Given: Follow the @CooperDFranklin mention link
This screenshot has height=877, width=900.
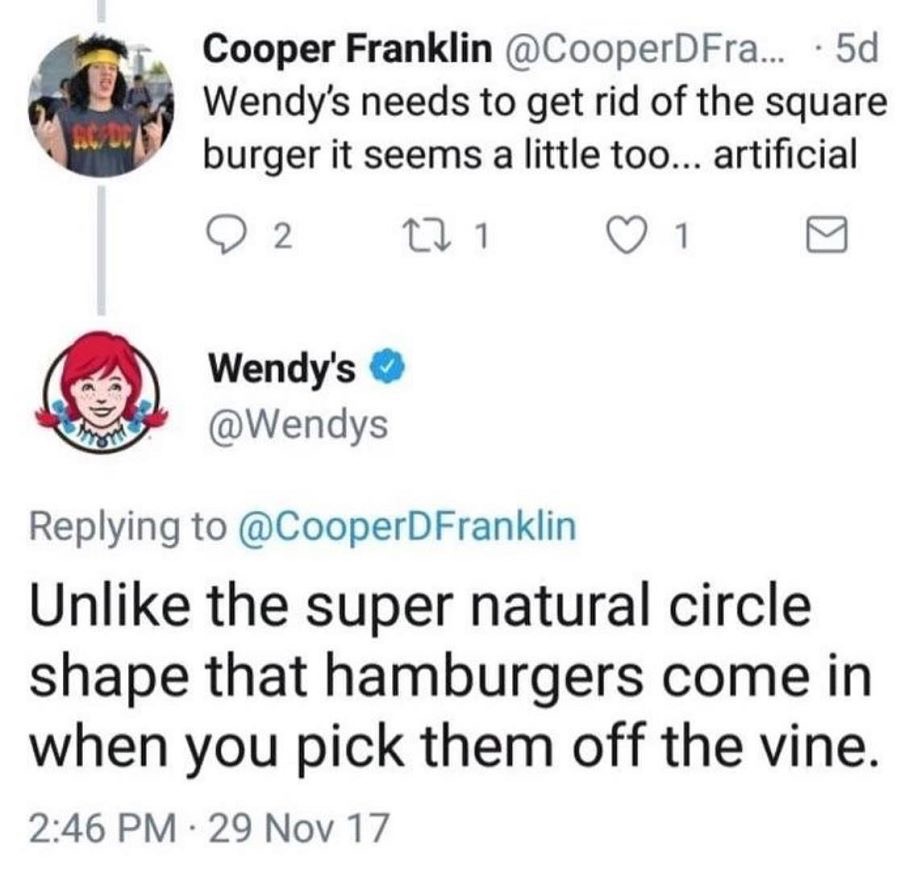Looking at the screenshot, I should (406, 527).
